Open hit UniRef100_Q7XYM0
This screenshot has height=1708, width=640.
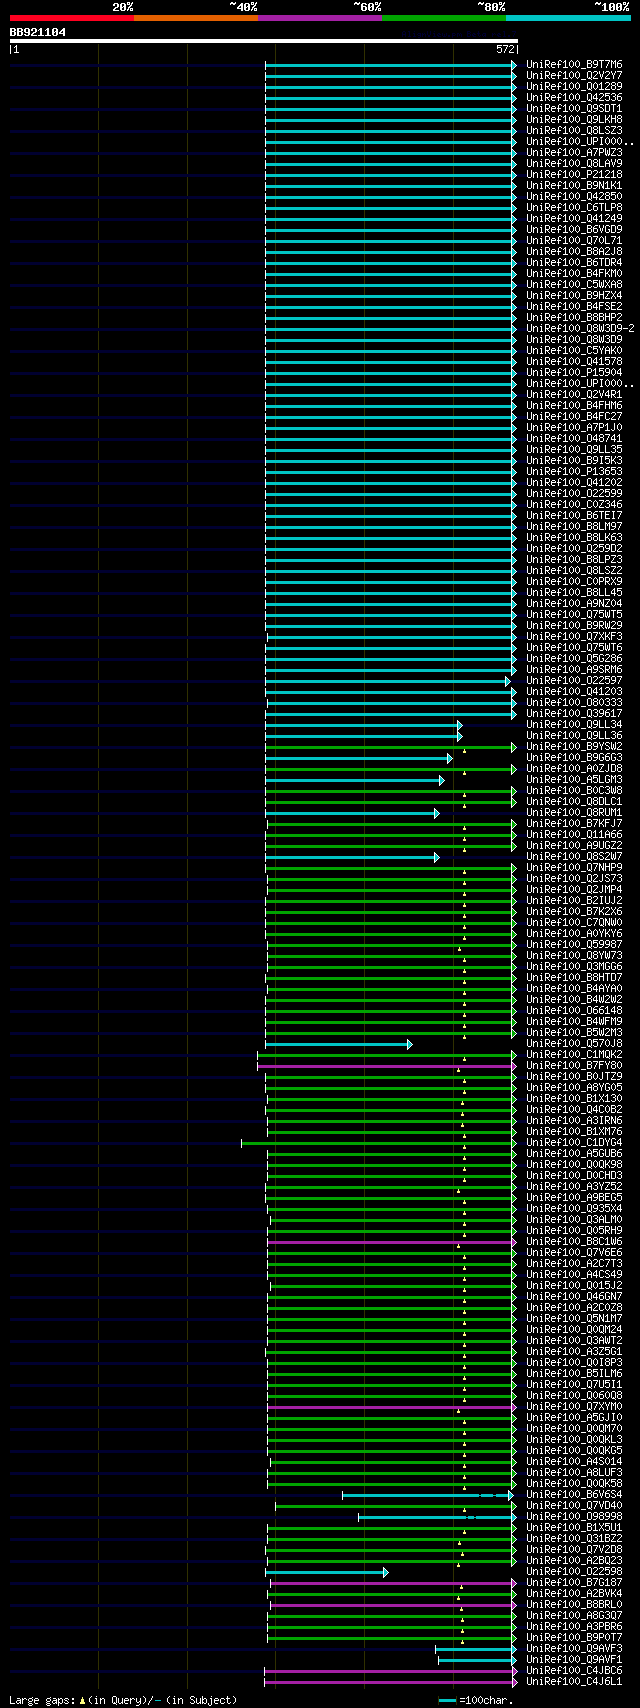574,1407
